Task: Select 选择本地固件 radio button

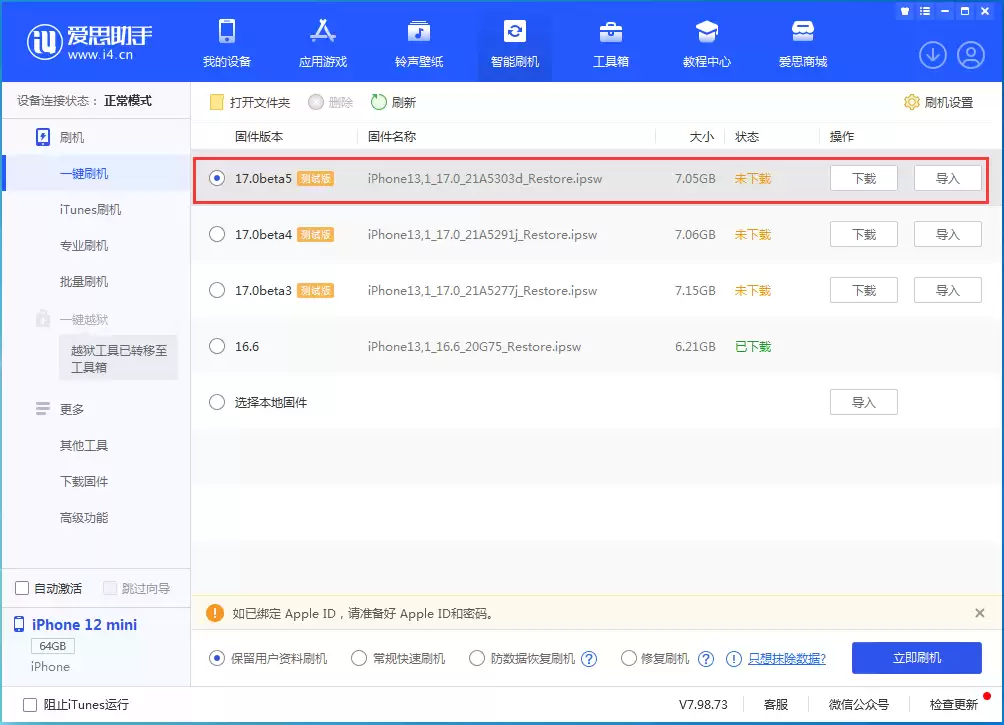Action: [217, 402]
